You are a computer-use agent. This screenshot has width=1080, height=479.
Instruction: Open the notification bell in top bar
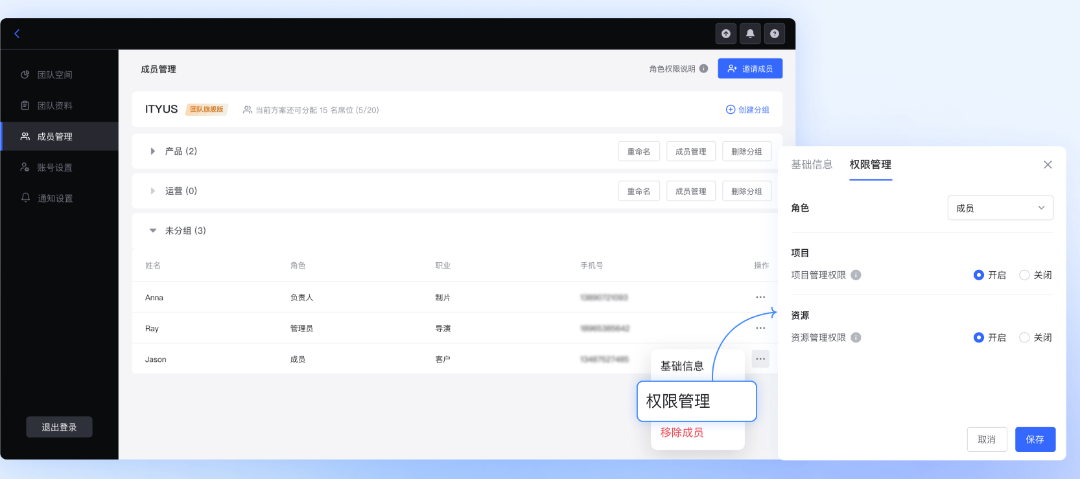pos(750,33)
